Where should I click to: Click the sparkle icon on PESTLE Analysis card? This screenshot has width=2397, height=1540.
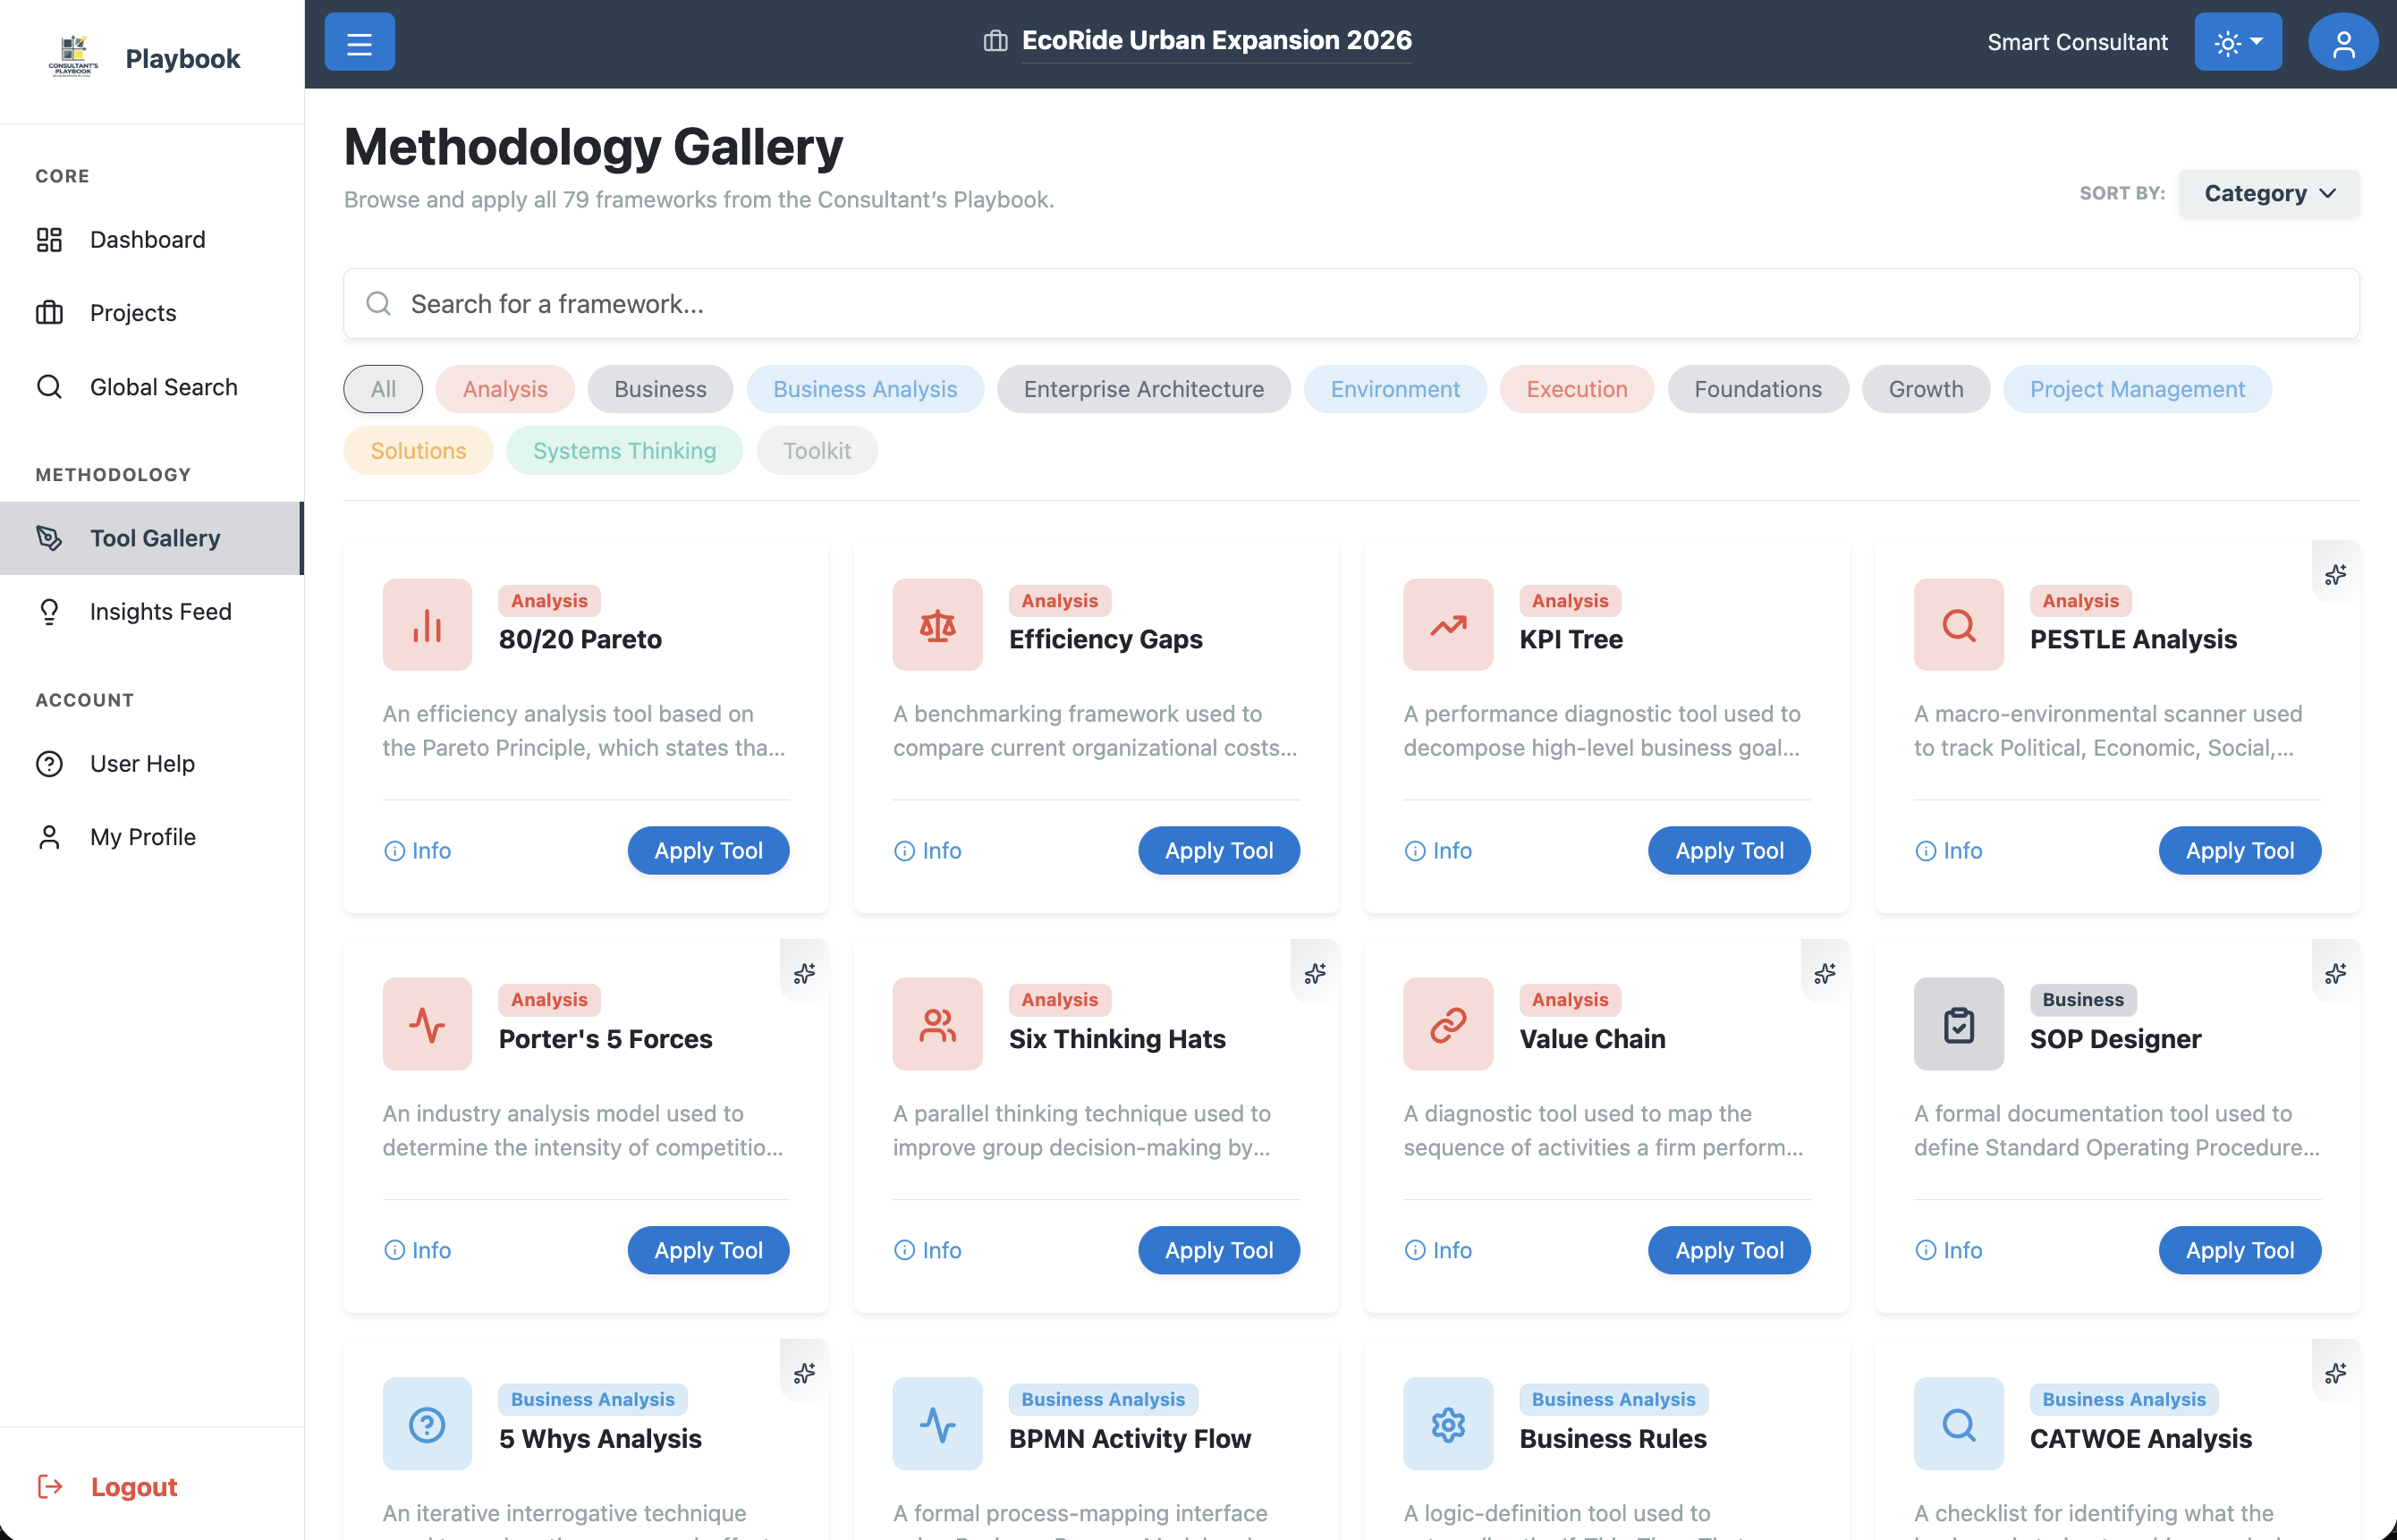tap(2335, 574)
